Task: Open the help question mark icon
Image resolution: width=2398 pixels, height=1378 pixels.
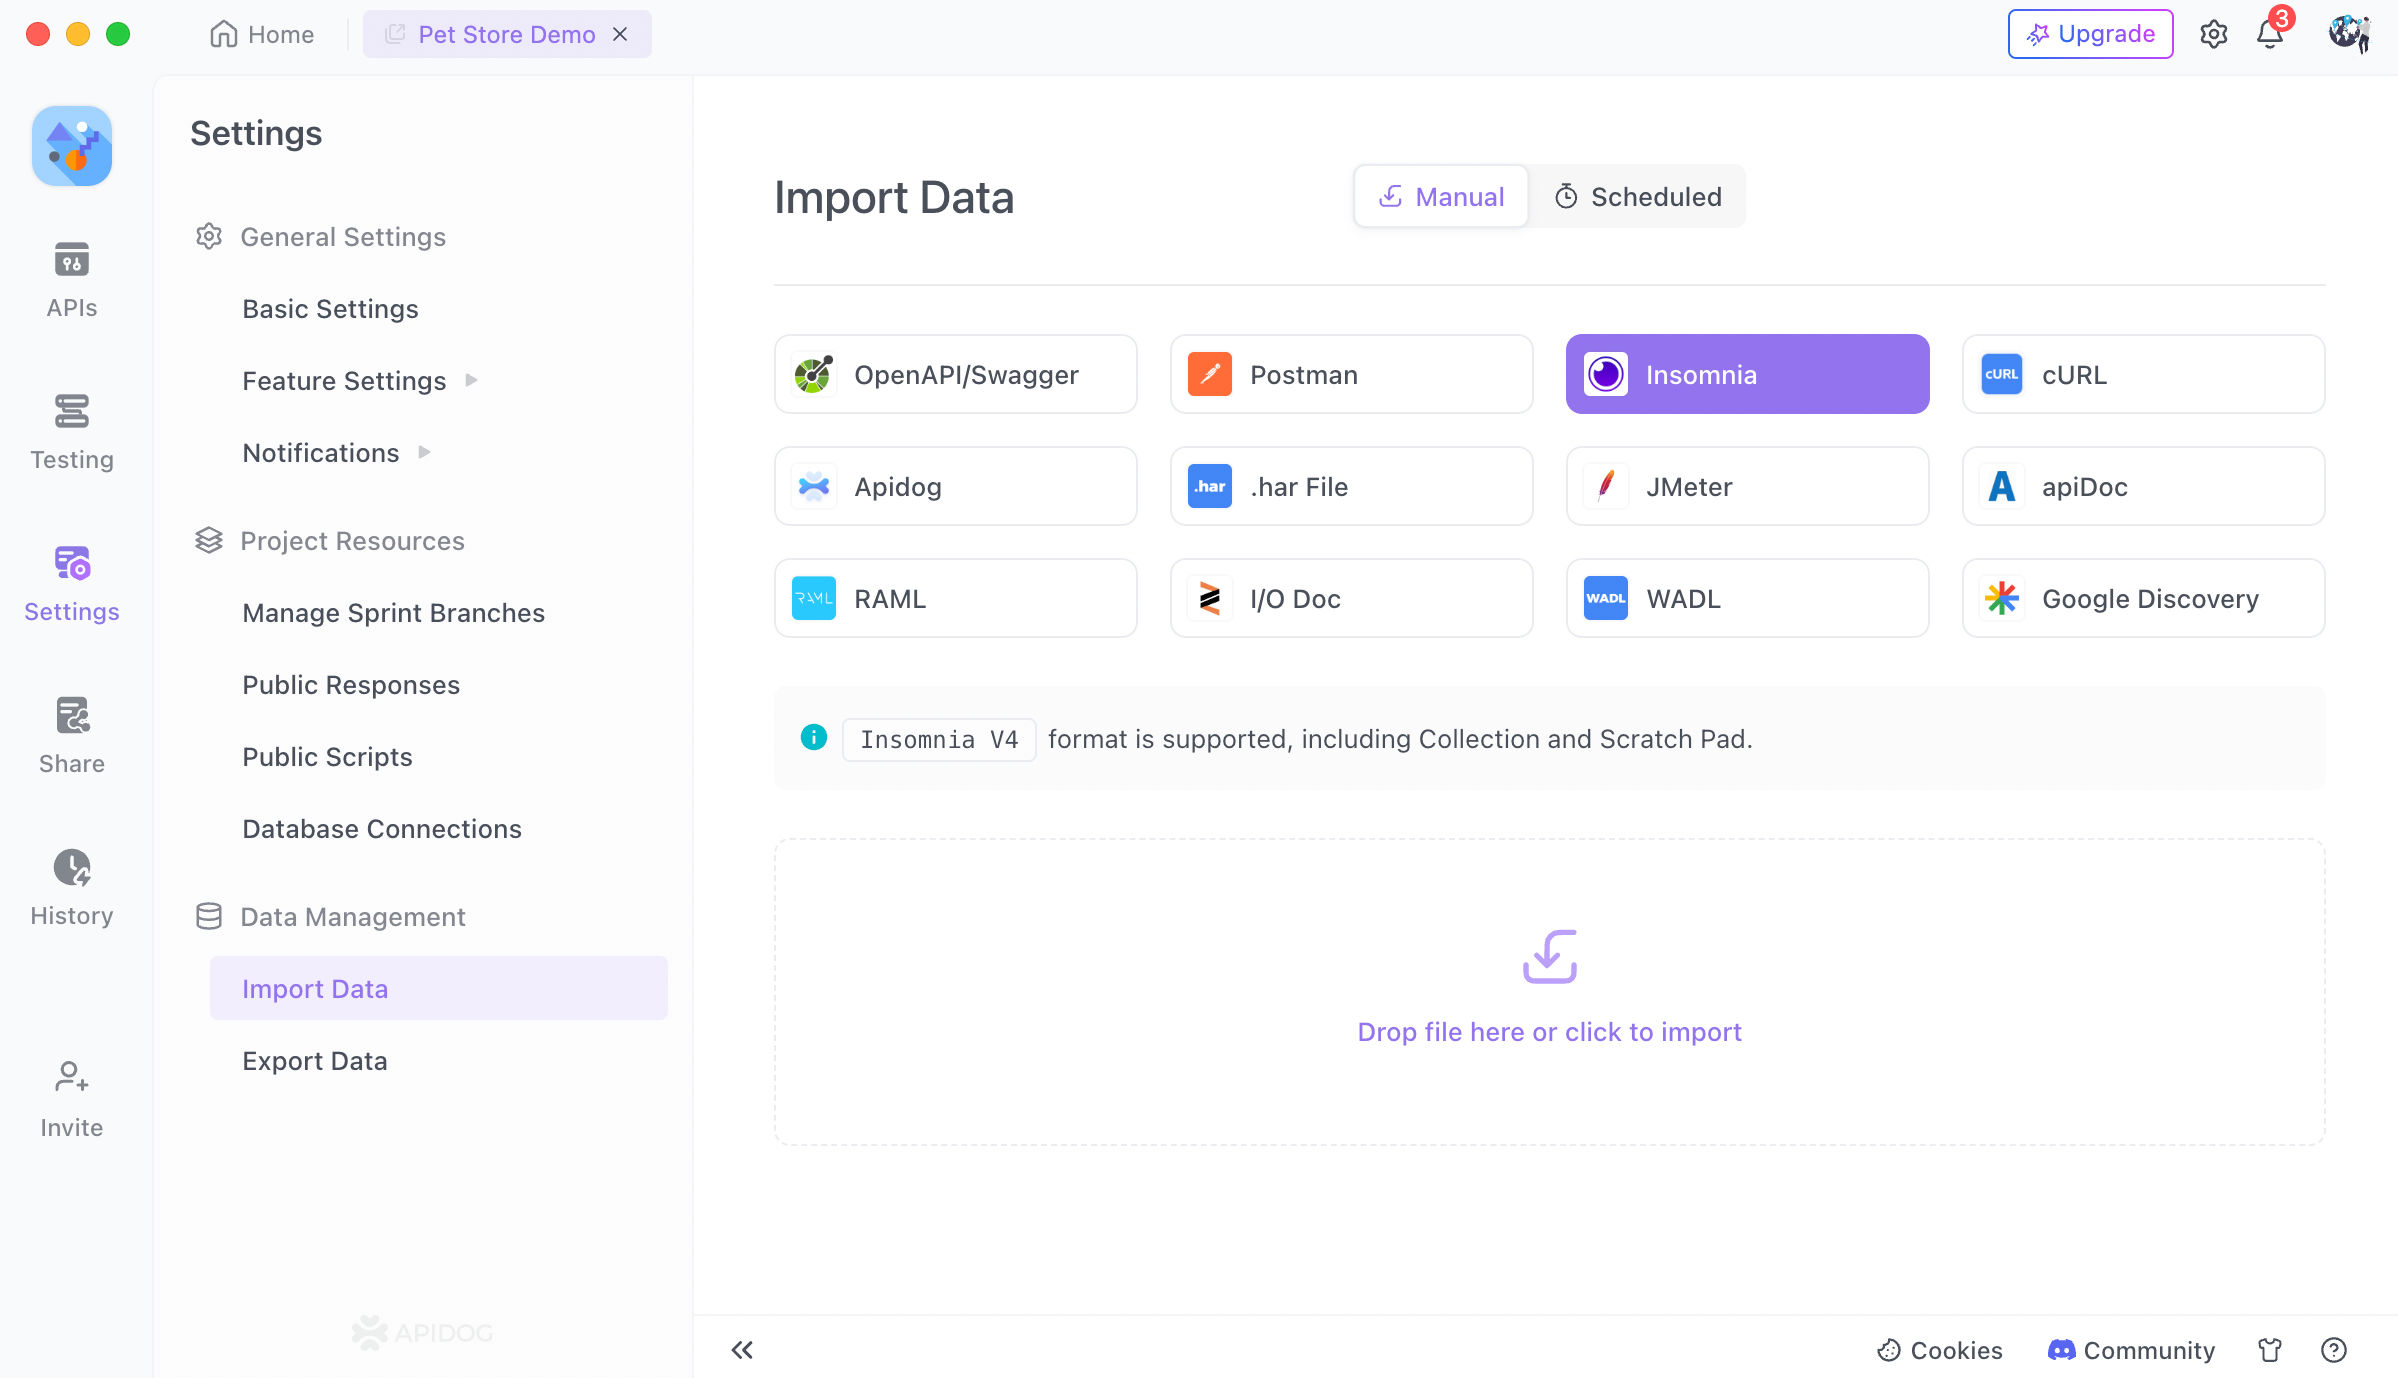Action: coord(2333,1350)
